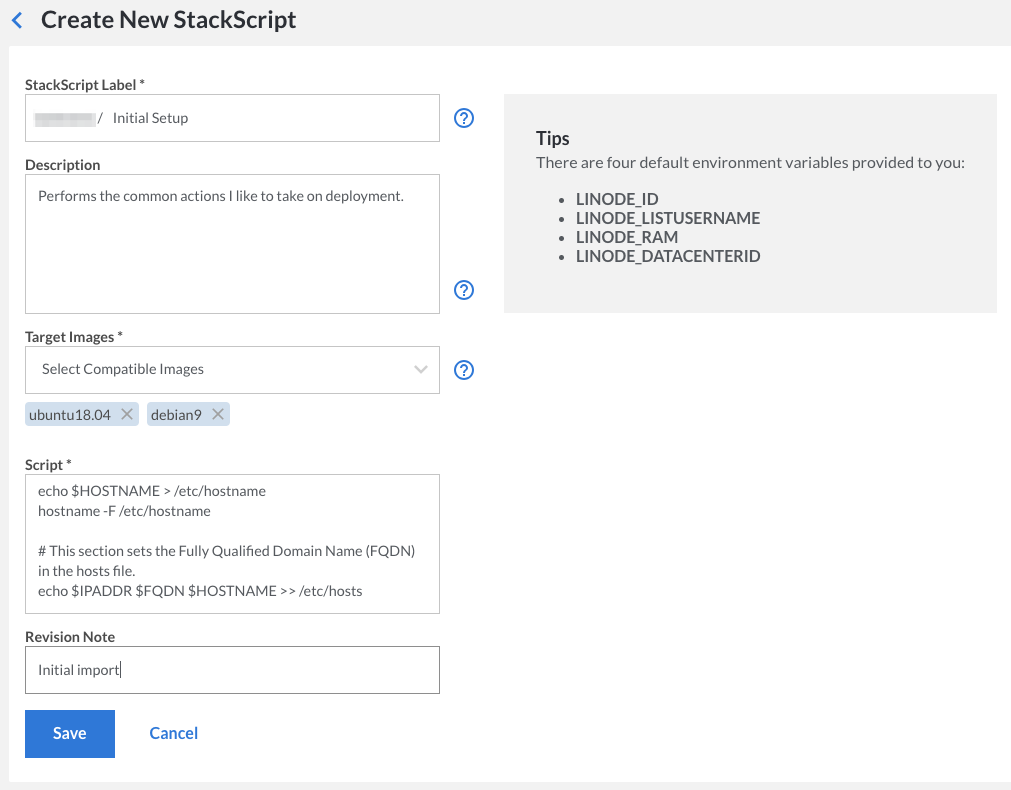The height and width of the screenshot is (790, 1011).
Task: Click LINODE_LISTUSERNAME in the Tips panel
Action: click(x=668, y=219)
